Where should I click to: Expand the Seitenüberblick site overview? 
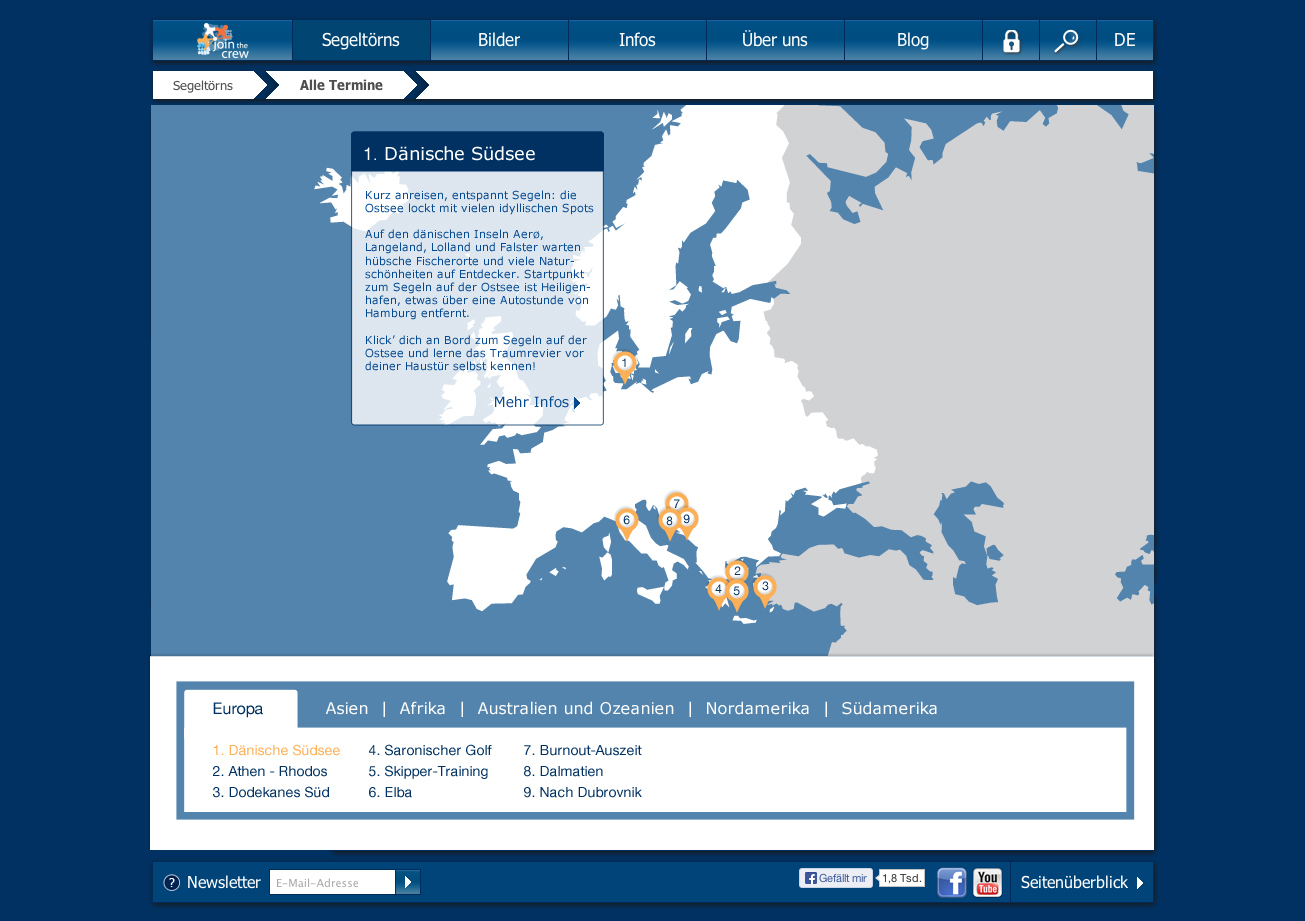point(1081,882)
